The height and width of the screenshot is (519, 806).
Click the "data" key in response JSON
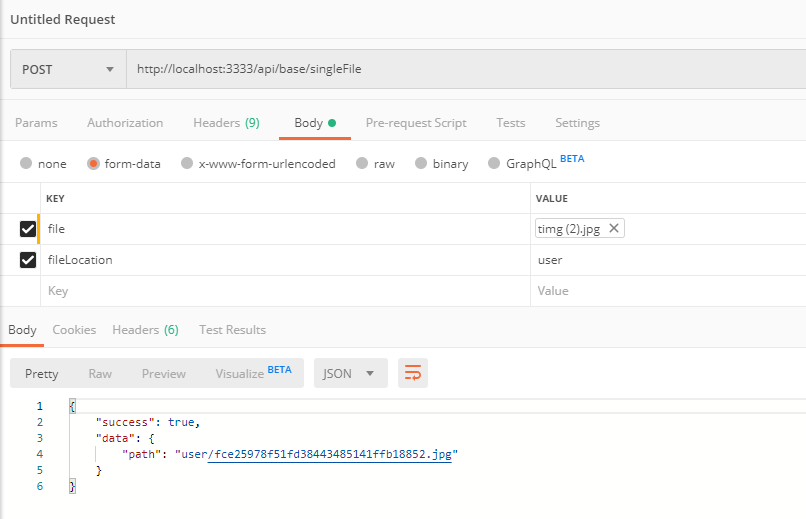[116, 438]
